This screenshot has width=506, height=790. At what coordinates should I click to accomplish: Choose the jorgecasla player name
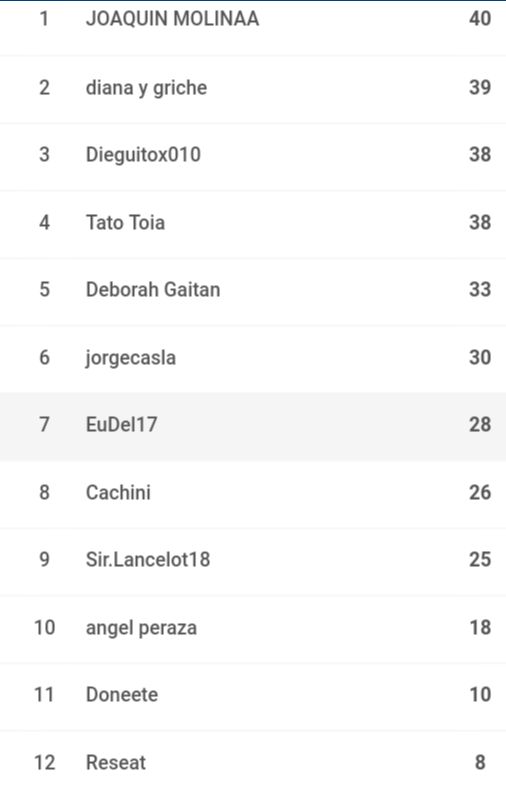coord(131,358)
